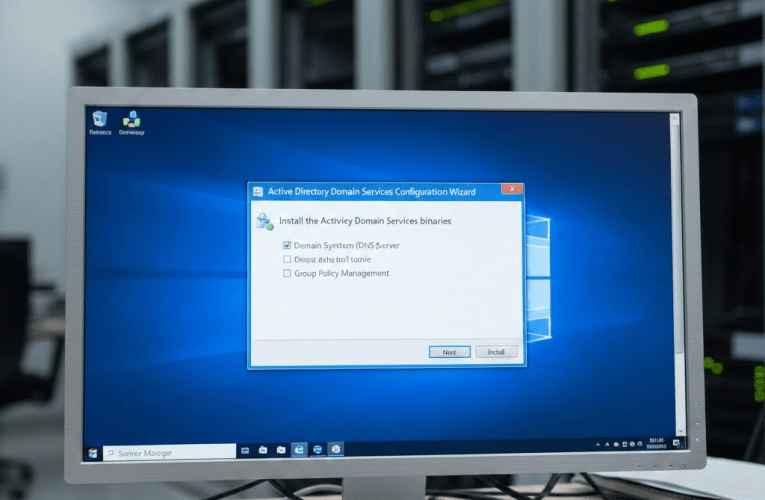Click the taskbar search box
Image resolution: width=765 pixels, height=500 pixels.
click(169, 453)
